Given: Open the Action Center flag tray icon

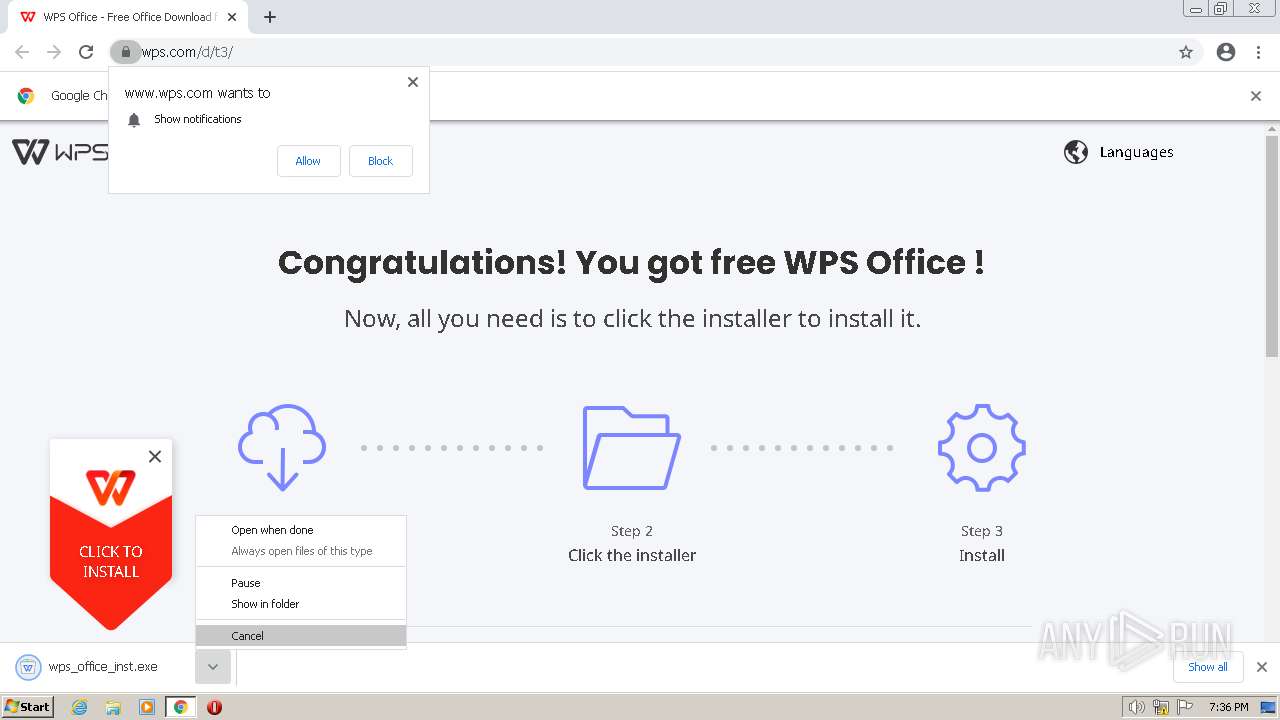Looking at the screenshot, I should click(x=1185, y=707).
